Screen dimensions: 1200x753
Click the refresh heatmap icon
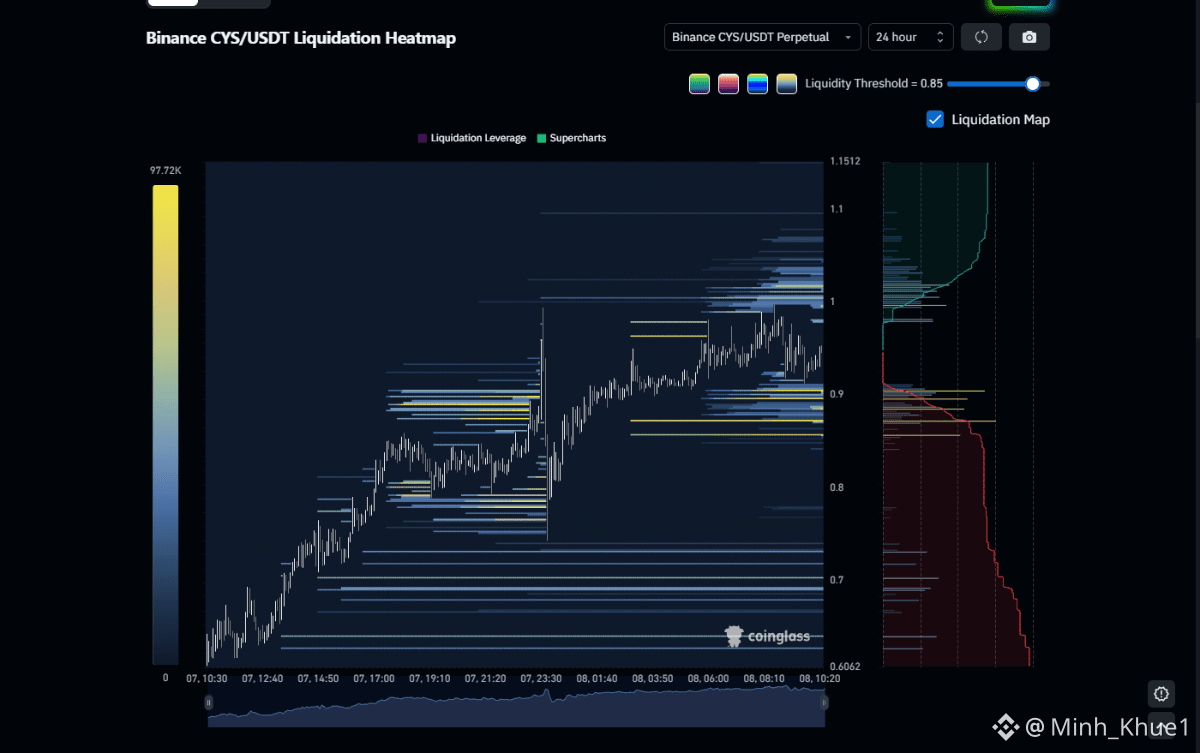(x=981, y=37)
